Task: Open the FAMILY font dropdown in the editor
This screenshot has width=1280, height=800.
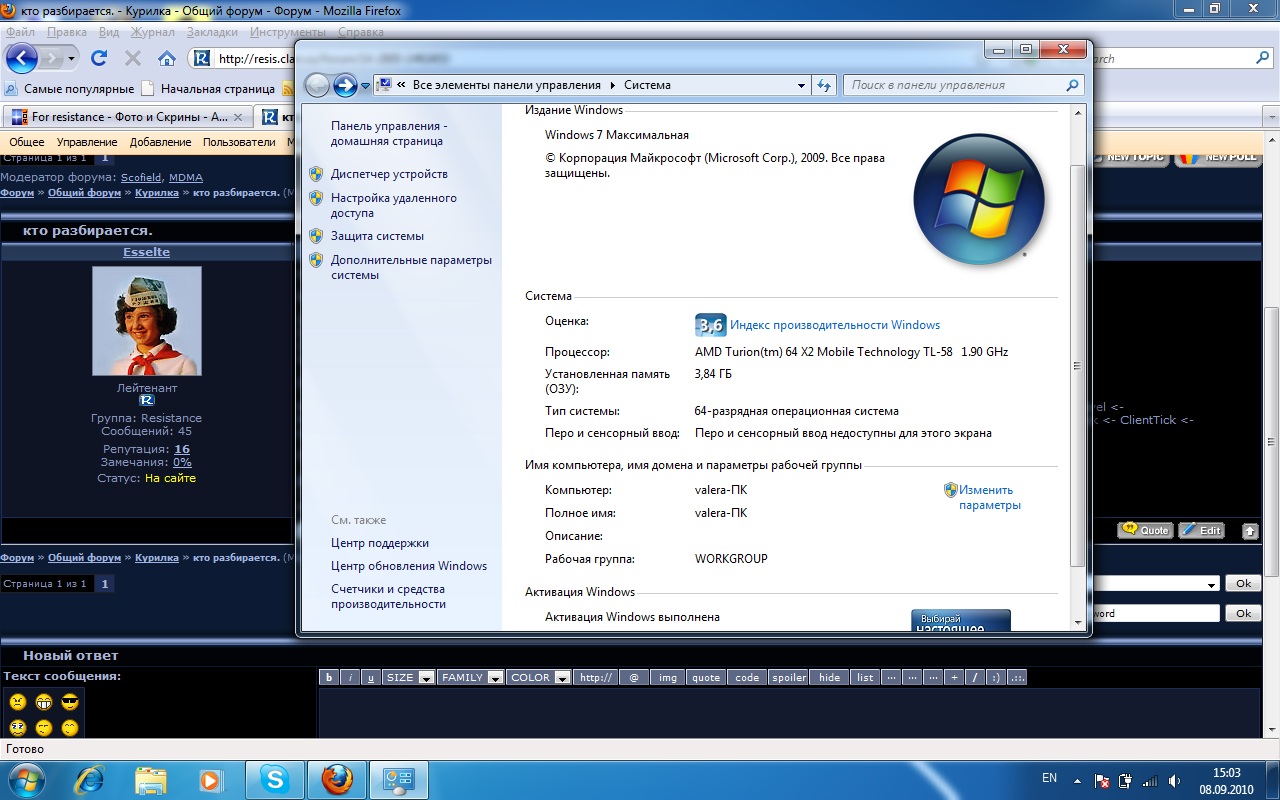Action: point(471,677)
